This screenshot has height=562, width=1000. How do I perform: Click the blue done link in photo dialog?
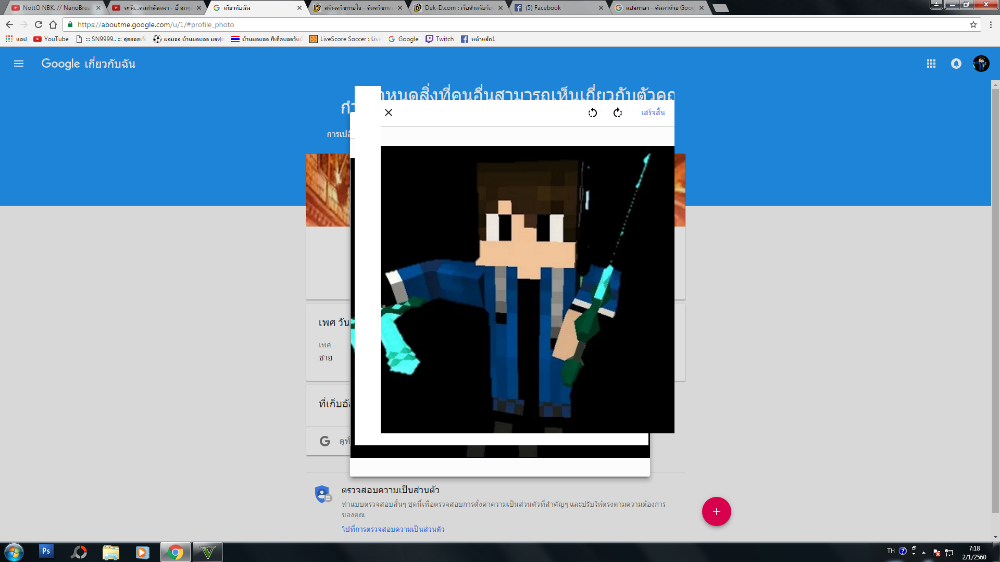tap(653, 112)
